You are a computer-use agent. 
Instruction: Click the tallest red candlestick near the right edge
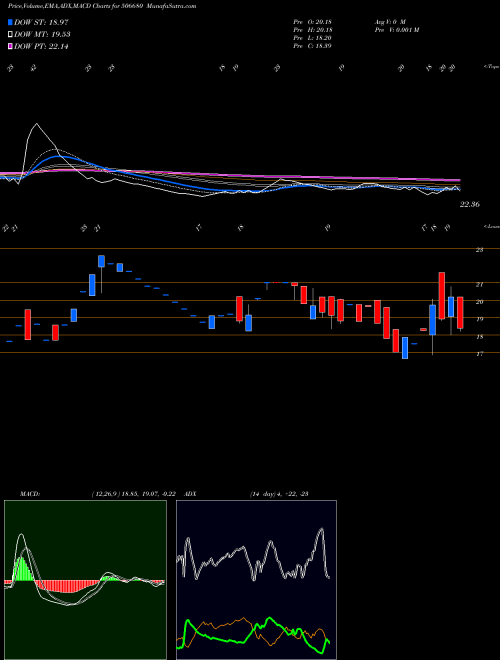(441, 295)
